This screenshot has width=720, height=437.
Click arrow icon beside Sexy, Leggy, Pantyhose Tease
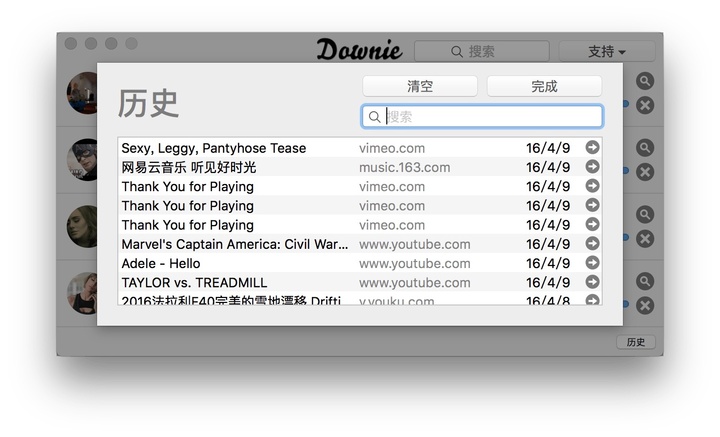pyautogui.click(x=592, y=148)
